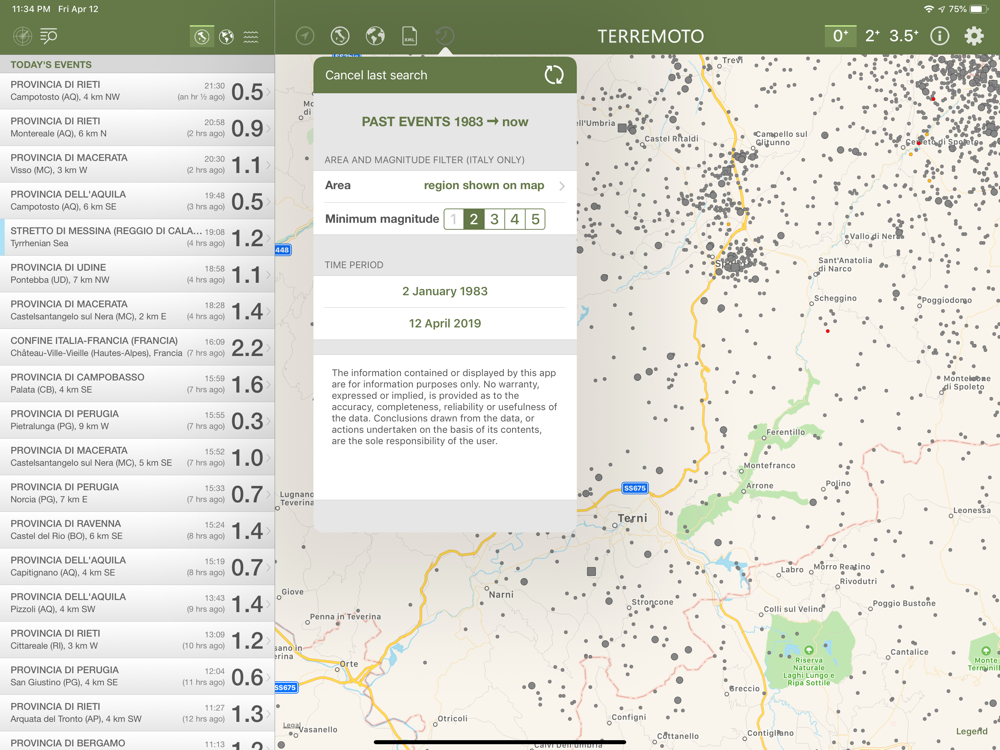Expand chevron on Norcia (PG) 0.7 event

[268, 494]
